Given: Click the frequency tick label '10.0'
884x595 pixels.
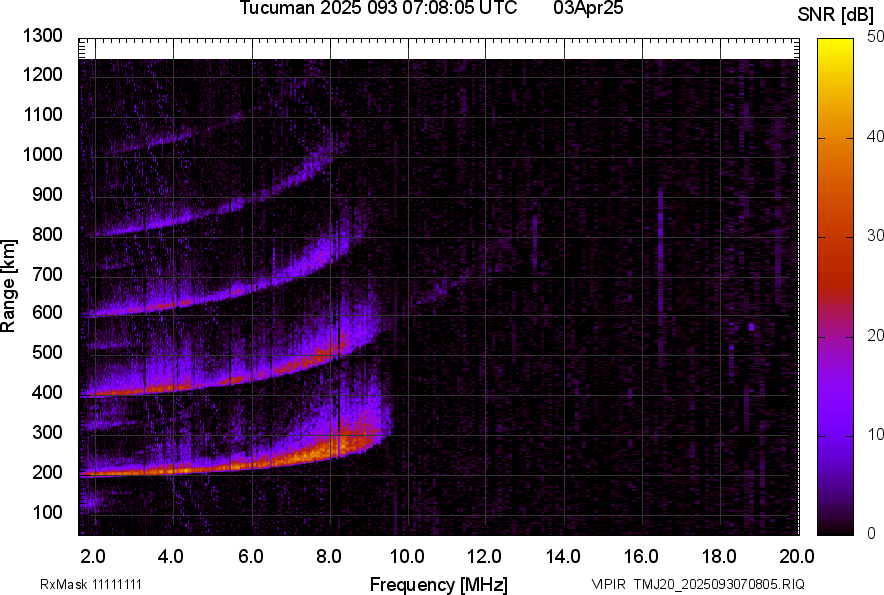Looking at the screenshot, I should pos(407,557).
